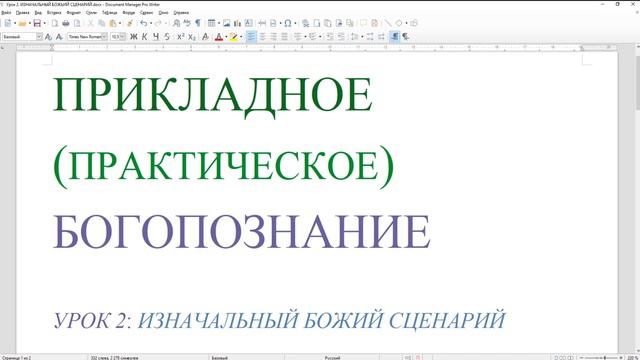
Task: Open the Вид menu
Action: point(38,13)
